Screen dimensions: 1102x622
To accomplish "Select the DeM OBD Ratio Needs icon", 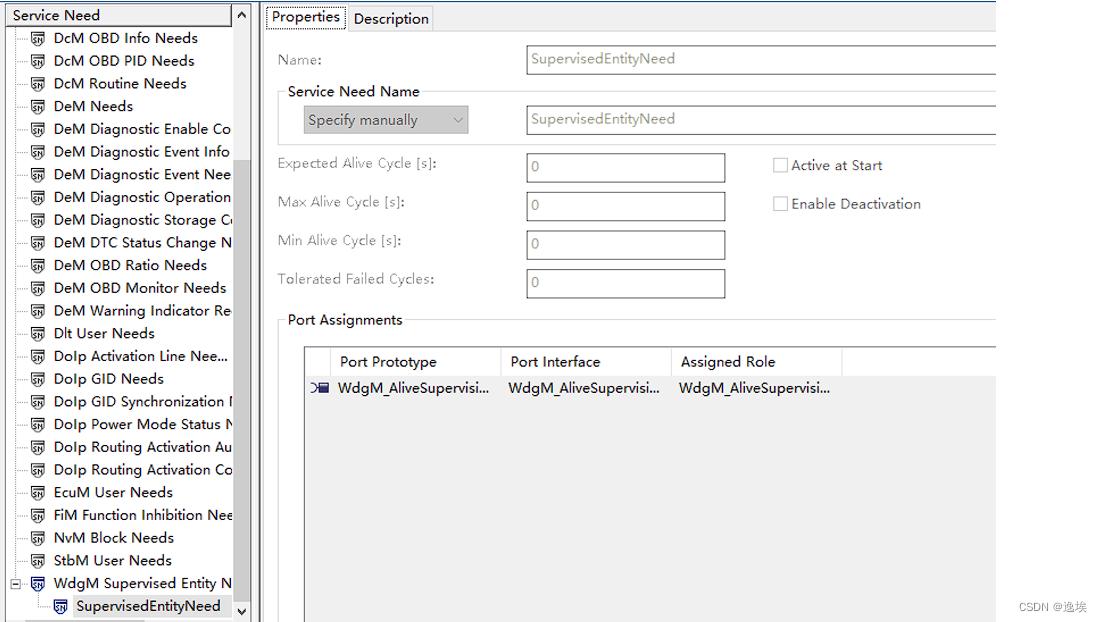I will pyautogui.click(x=37, y=265).
